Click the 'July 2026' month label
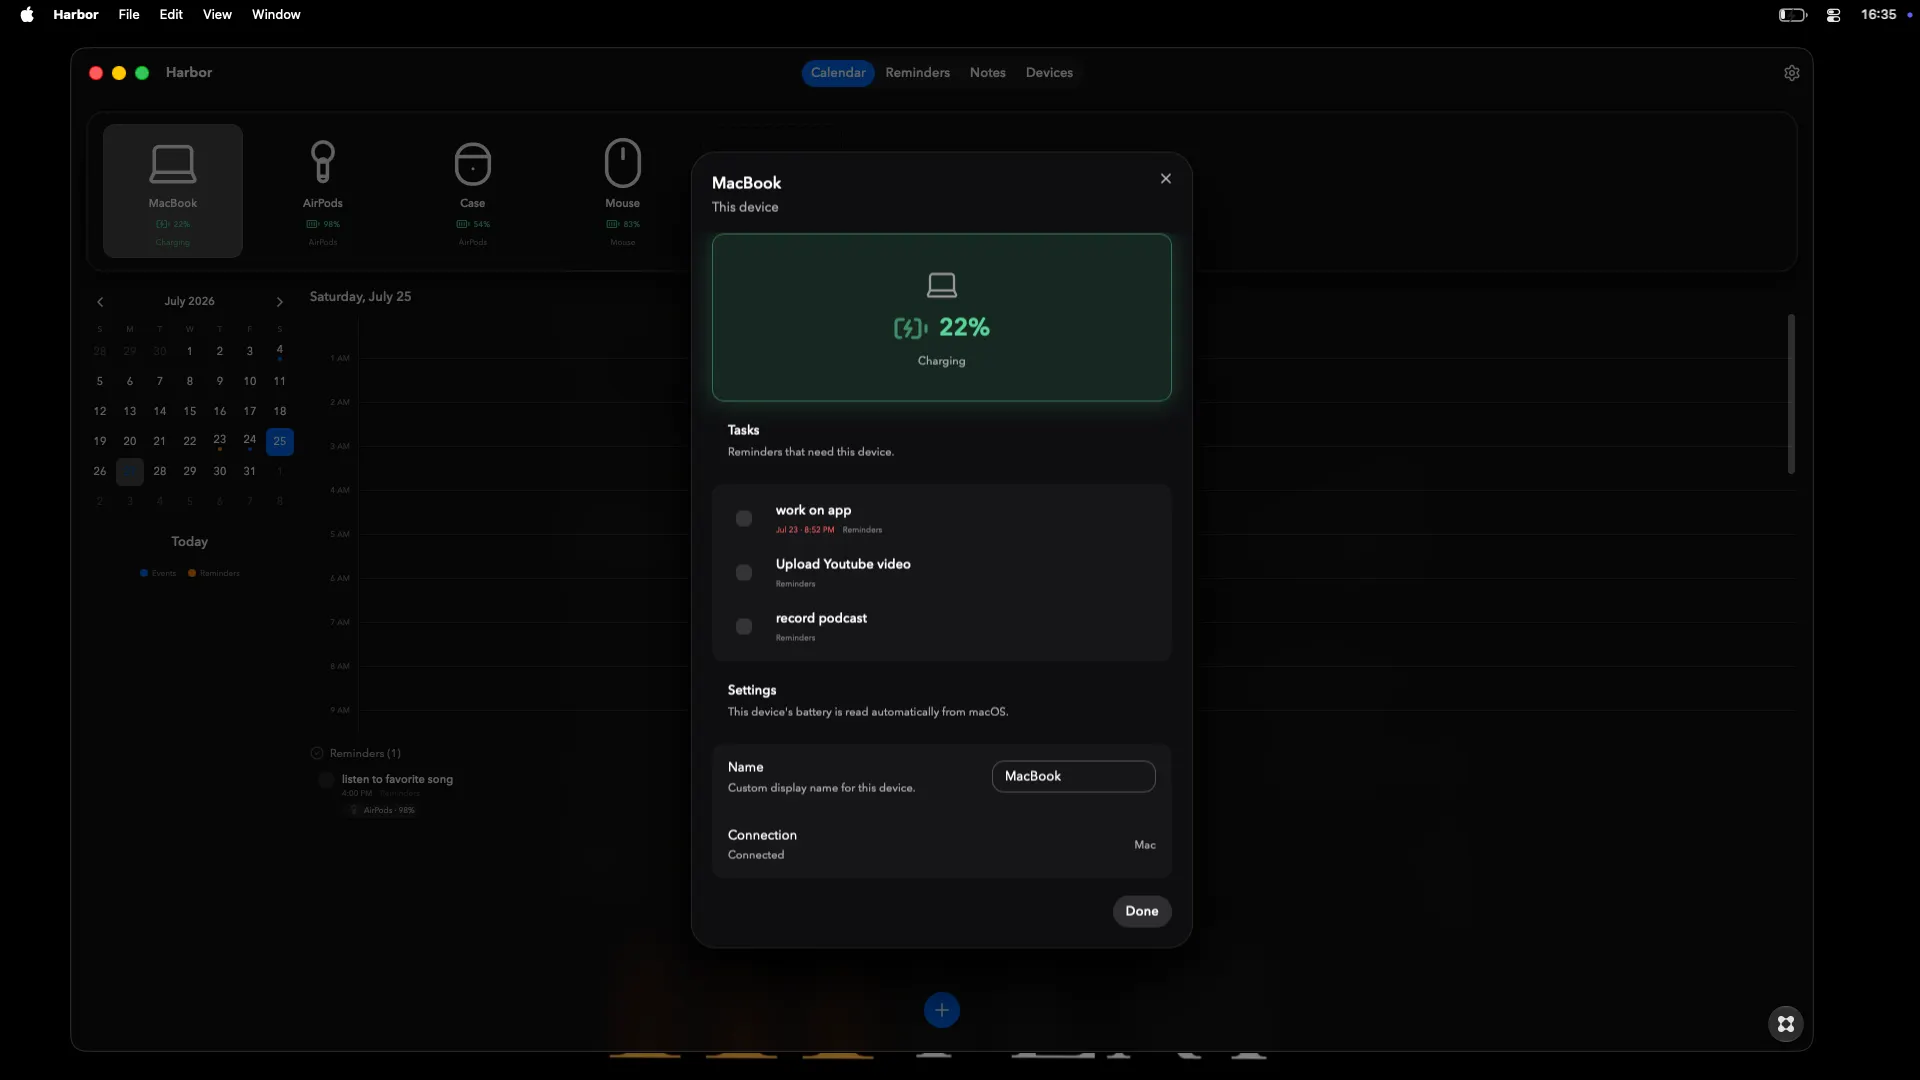Screen dimensions: 1920x1080 (190, 301)
